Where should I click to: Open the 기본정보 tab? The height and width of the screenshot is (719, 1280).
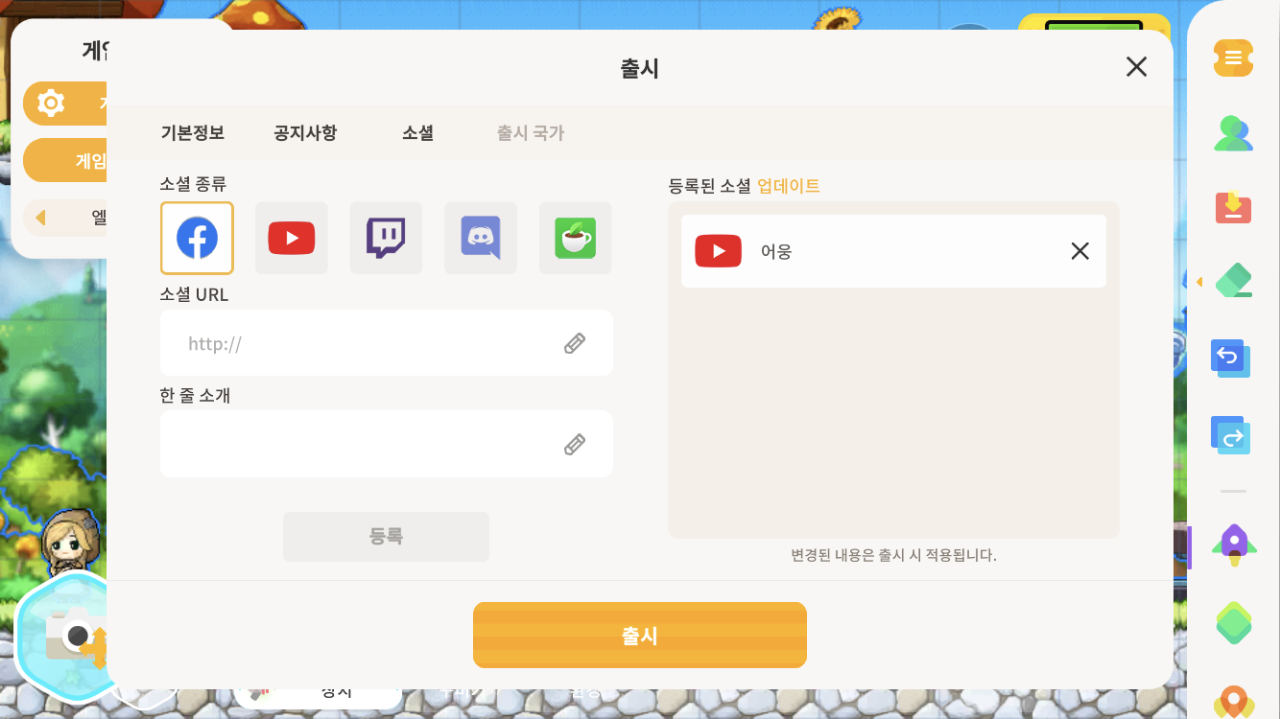[192, 133]
